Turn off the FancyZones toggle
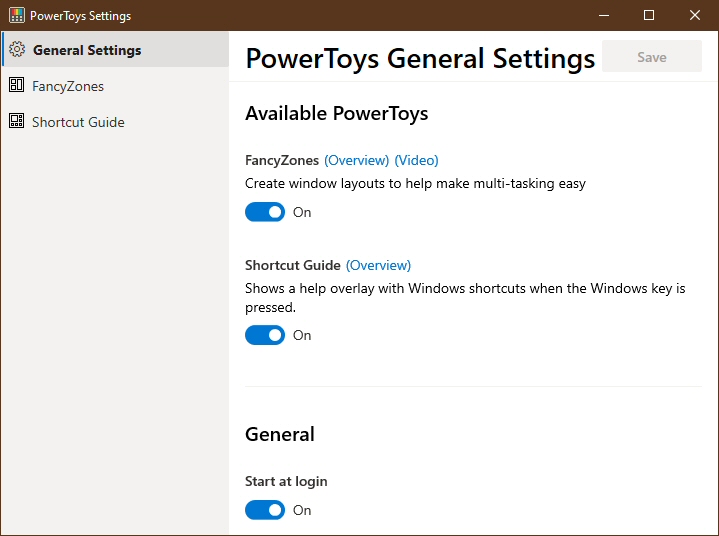This screenshot has width=719, height=536. coord(265,212)
